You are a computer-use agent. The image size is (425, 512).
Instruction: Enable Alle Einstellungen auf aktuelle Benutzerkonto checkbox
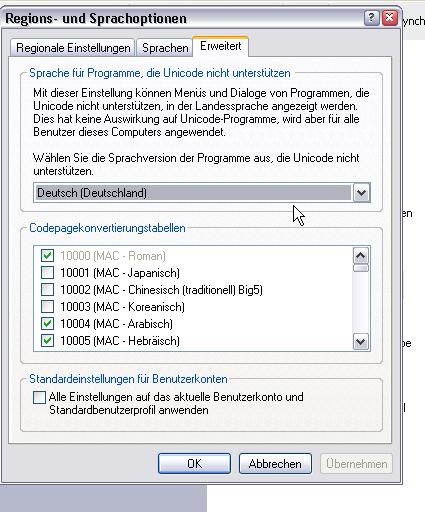click(39, 397)
